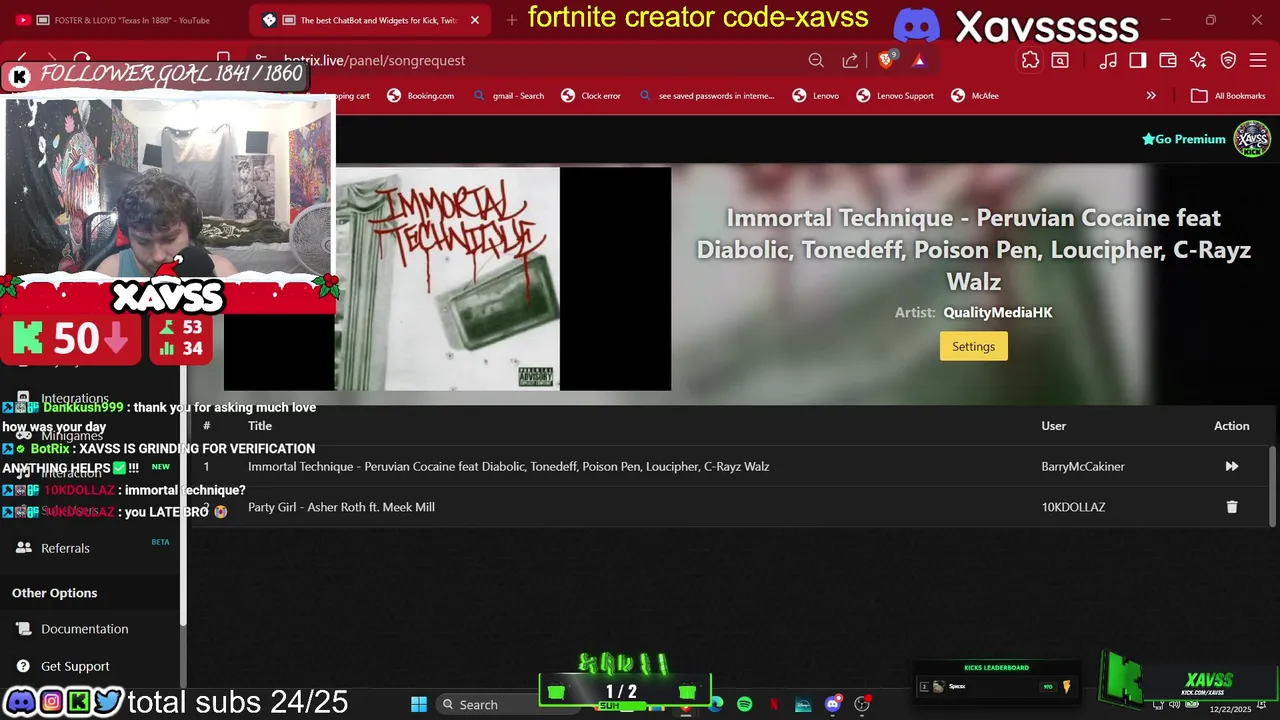1280x720 pixels.
Task: Click the share page icon in the address bar
Action: (x=850, y=60)
